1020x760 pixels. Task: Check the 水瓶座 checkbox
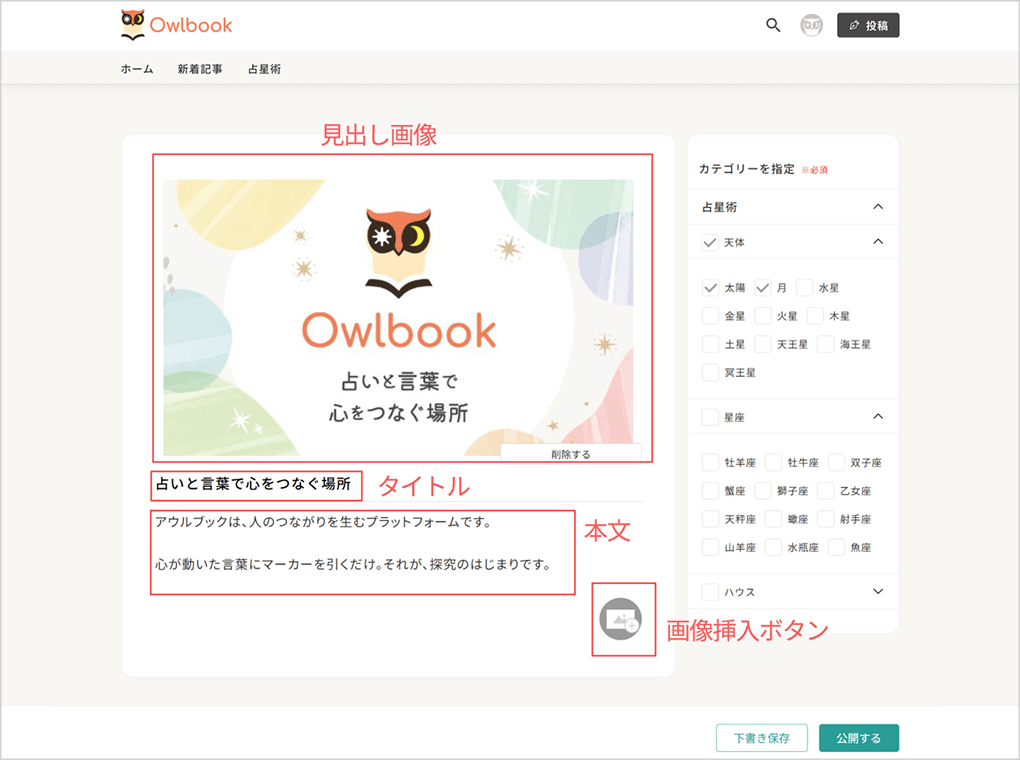coord(773,547)
